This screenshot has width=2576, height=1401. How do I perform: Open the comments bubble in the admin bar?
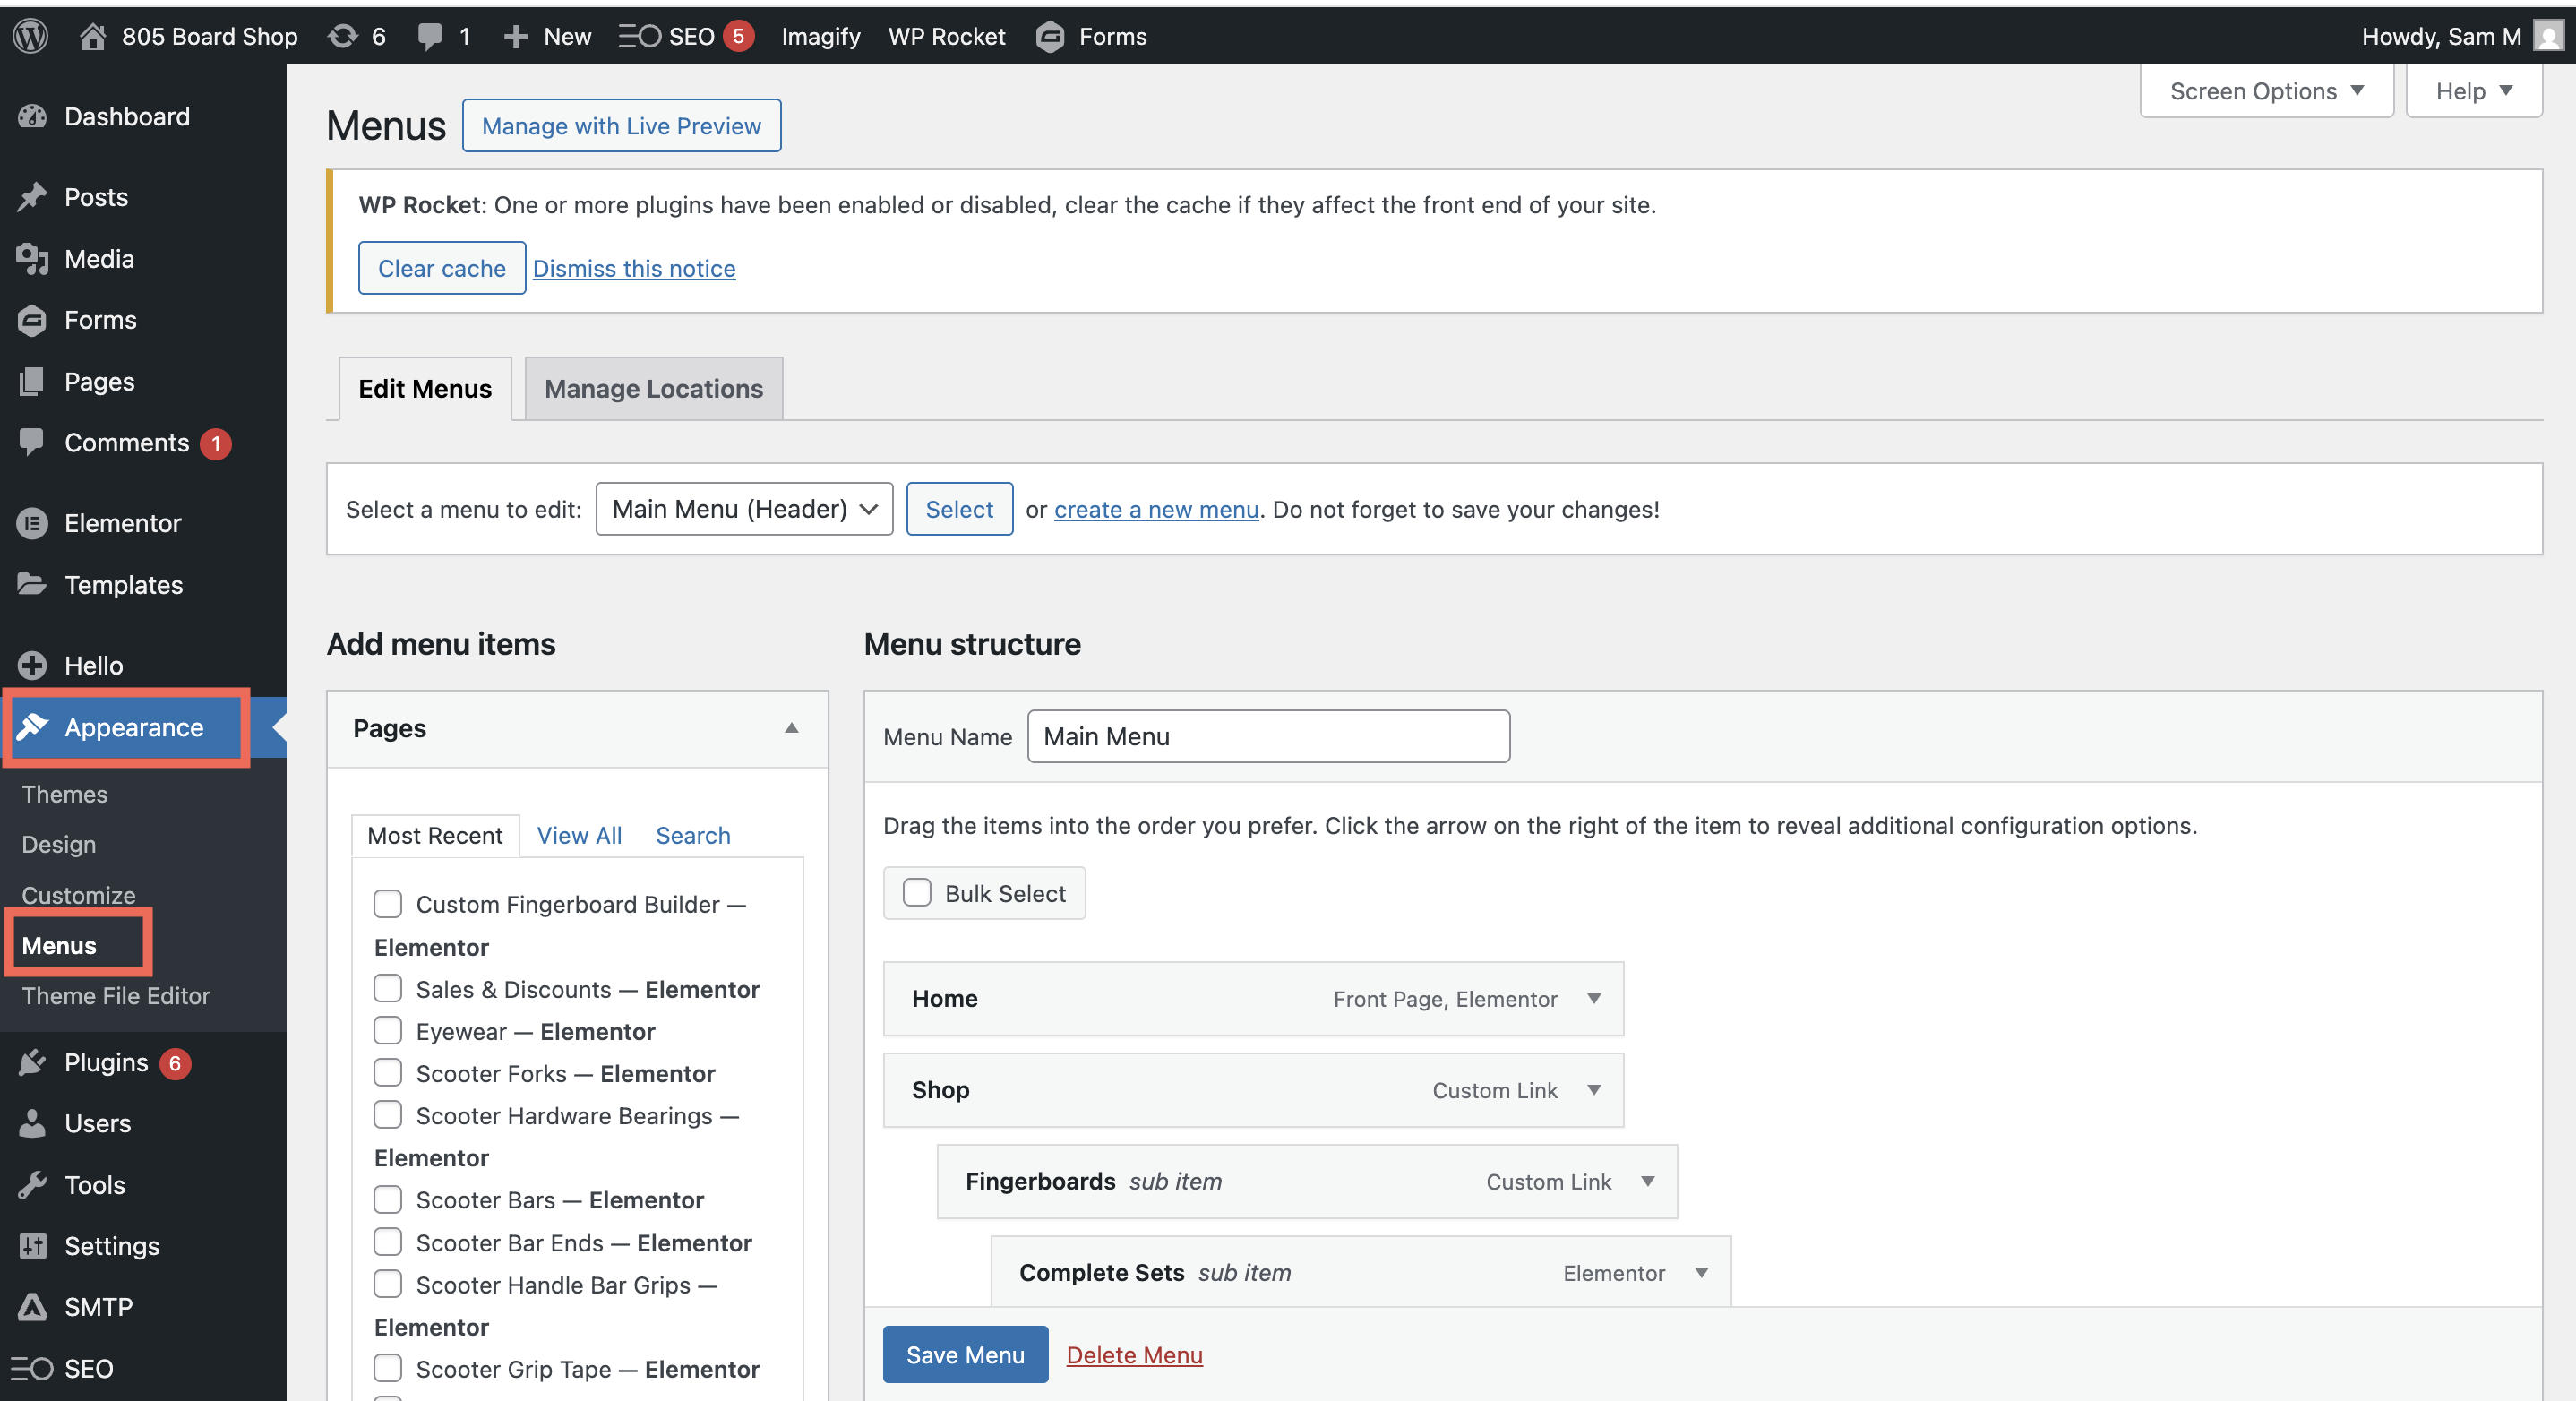430,36
